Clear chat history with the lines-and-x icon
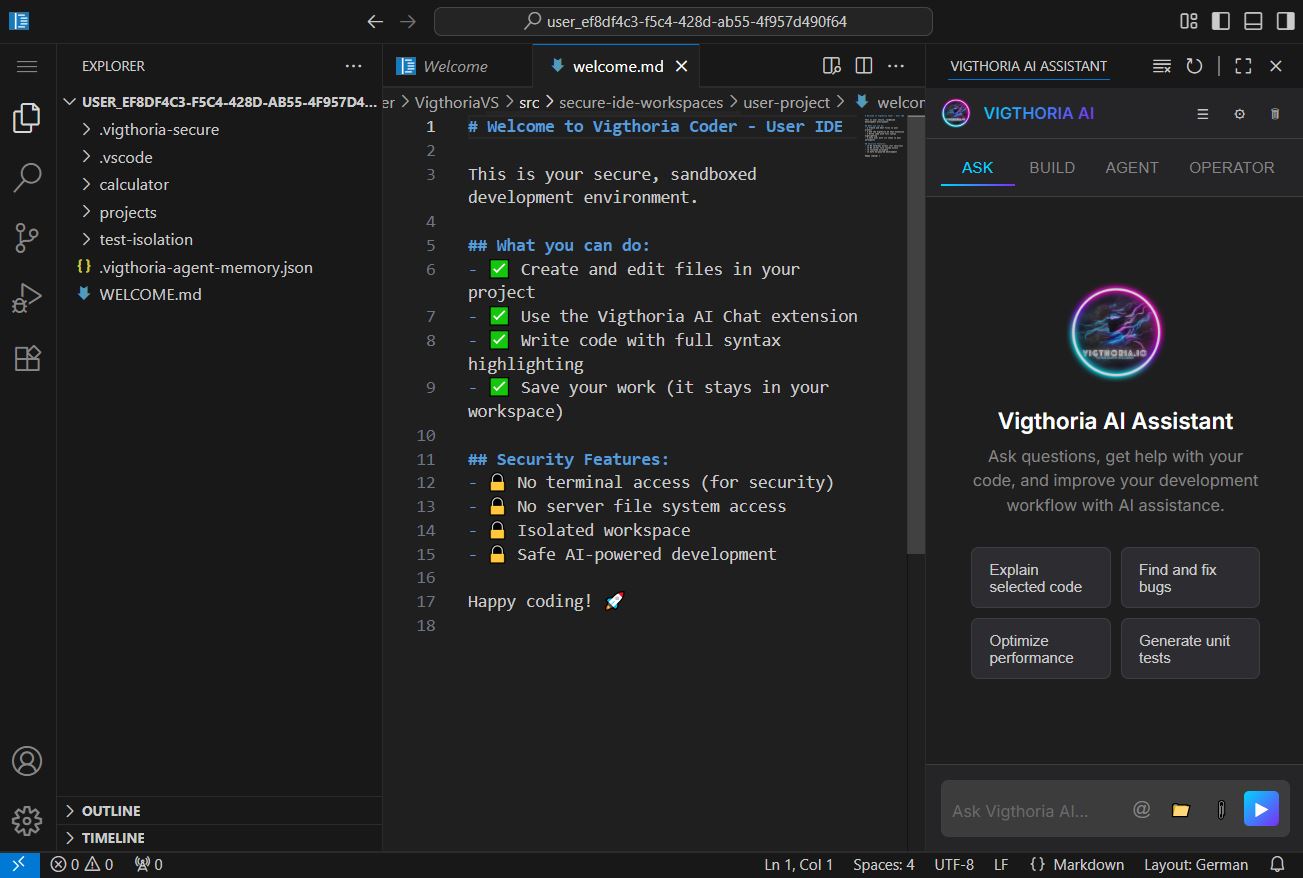The width and height of the screenshot is (1303, 878). pyautogui.click(x=1161, y=65)
